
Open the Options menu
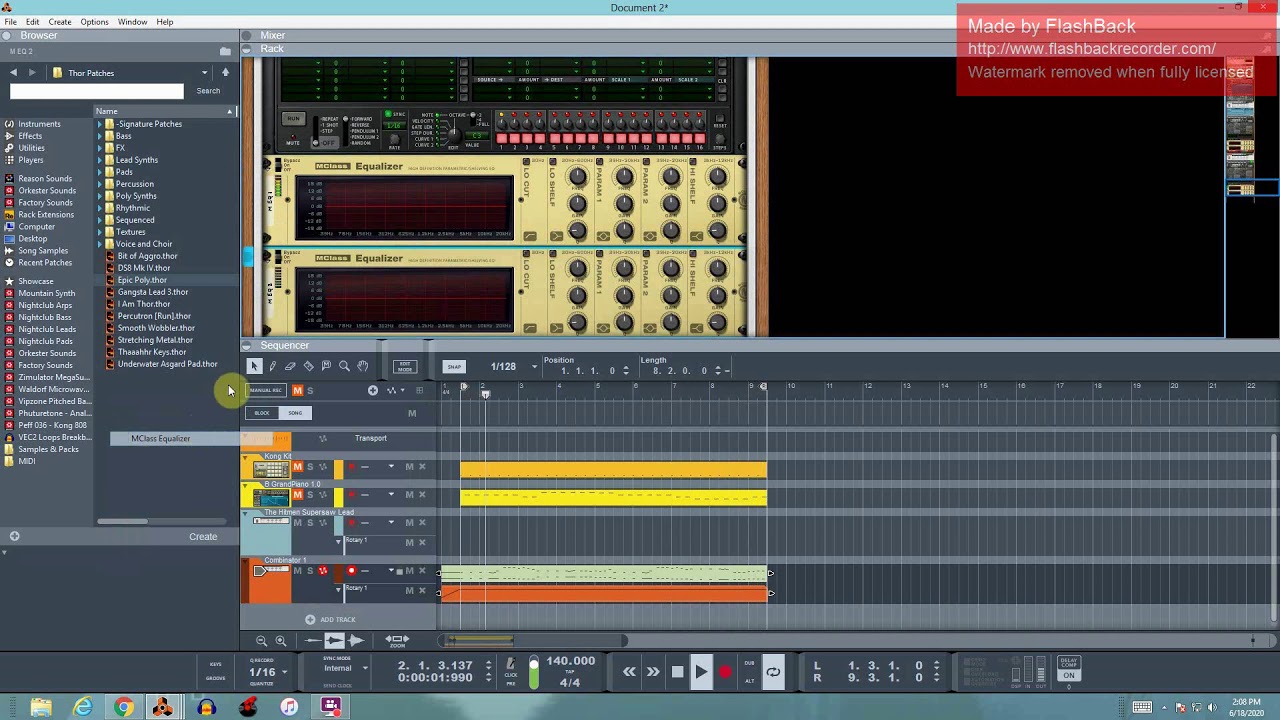(94, 22)
